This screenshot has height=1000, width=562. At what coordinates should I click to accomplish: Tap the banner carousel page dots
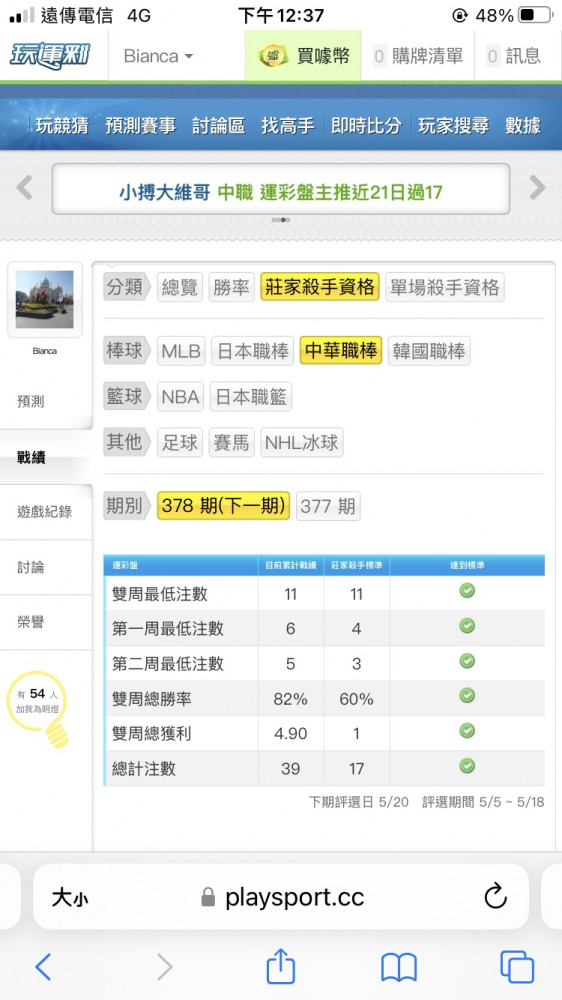point(281,219)
